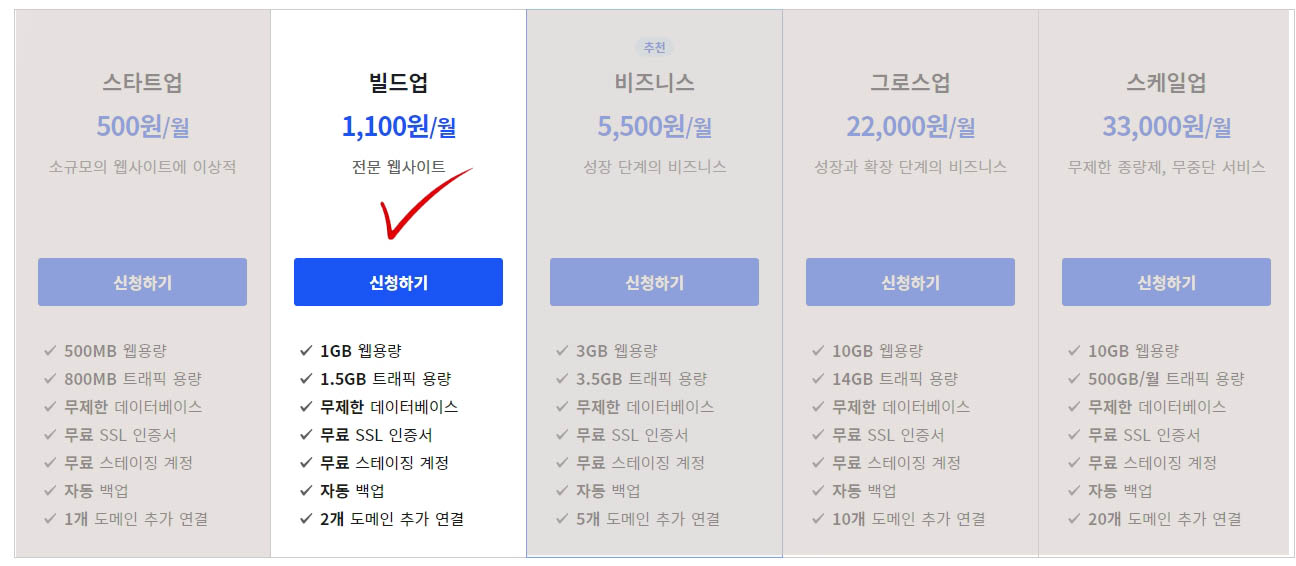Click the checkmark beside 3.5GB 트래픽 용량
The width and height of the screenshot is (1296, 566).
click(562, 379)
